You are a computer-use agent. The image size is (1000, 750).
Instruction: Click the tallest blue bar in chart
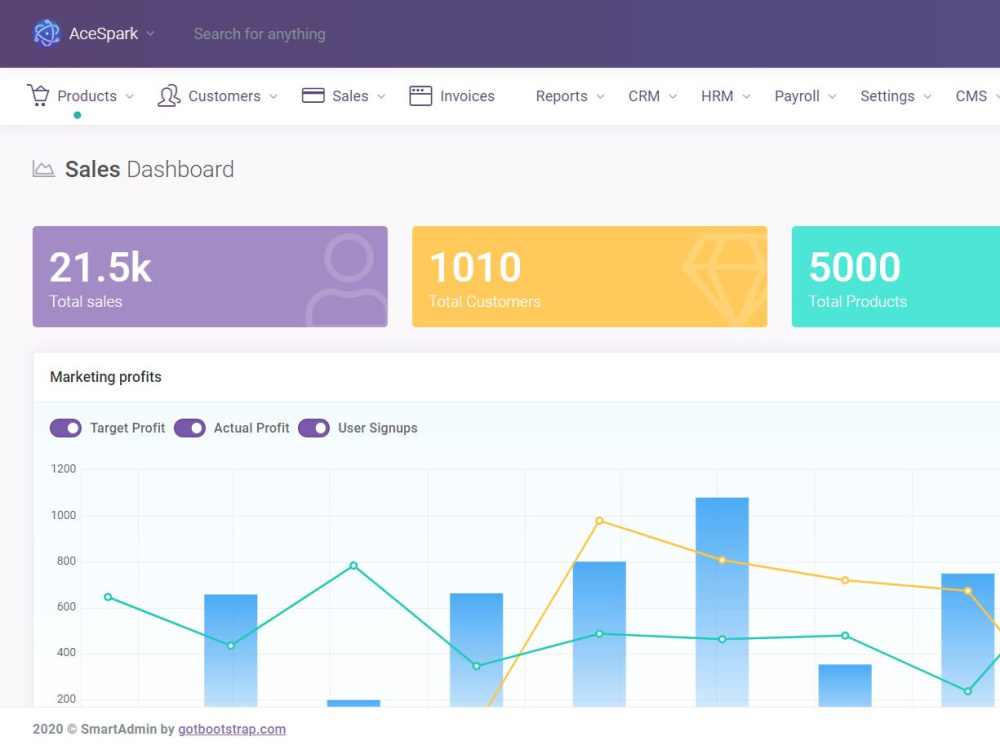tap(722, 601)
